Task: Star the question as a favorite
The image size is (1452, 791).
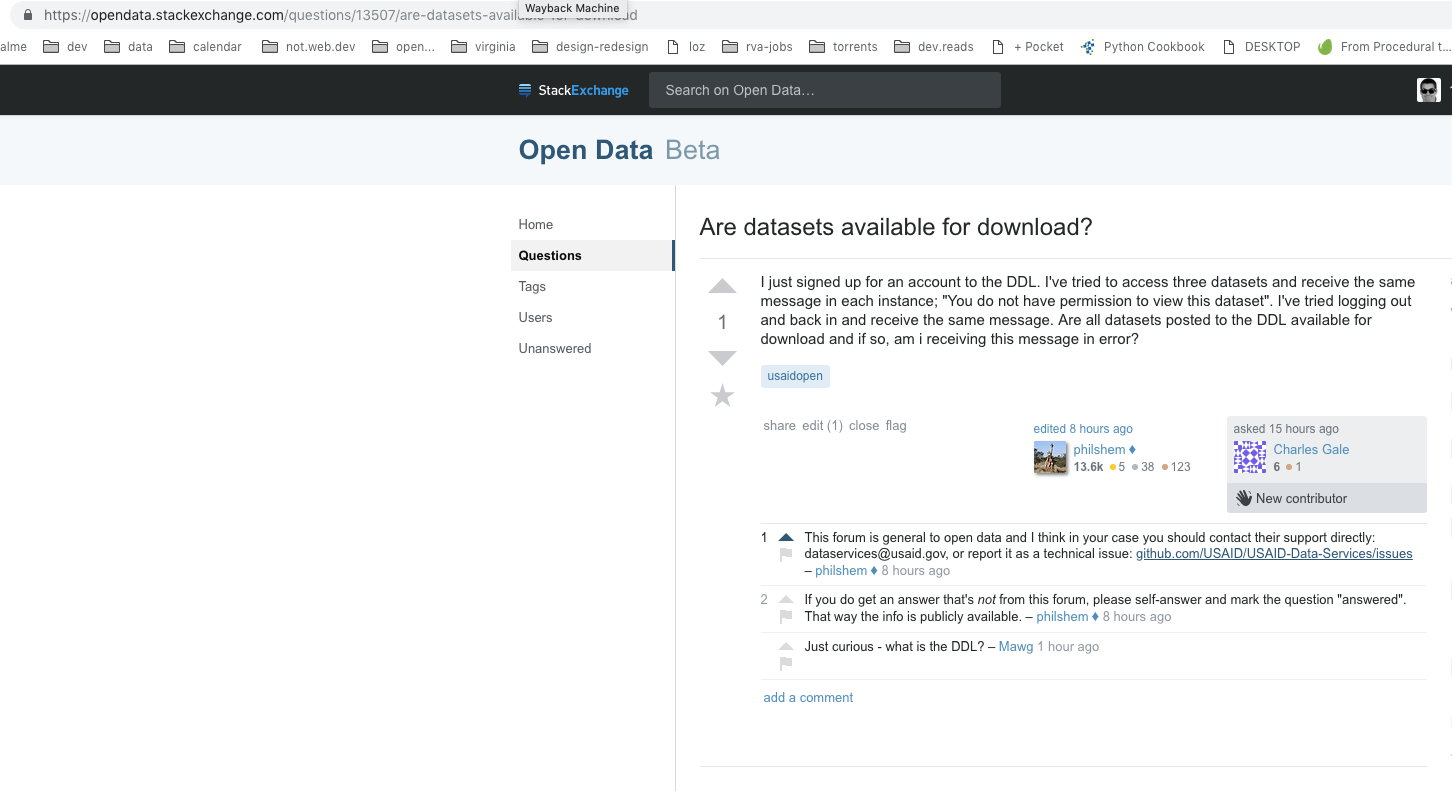Action: [x=722, y=396]
